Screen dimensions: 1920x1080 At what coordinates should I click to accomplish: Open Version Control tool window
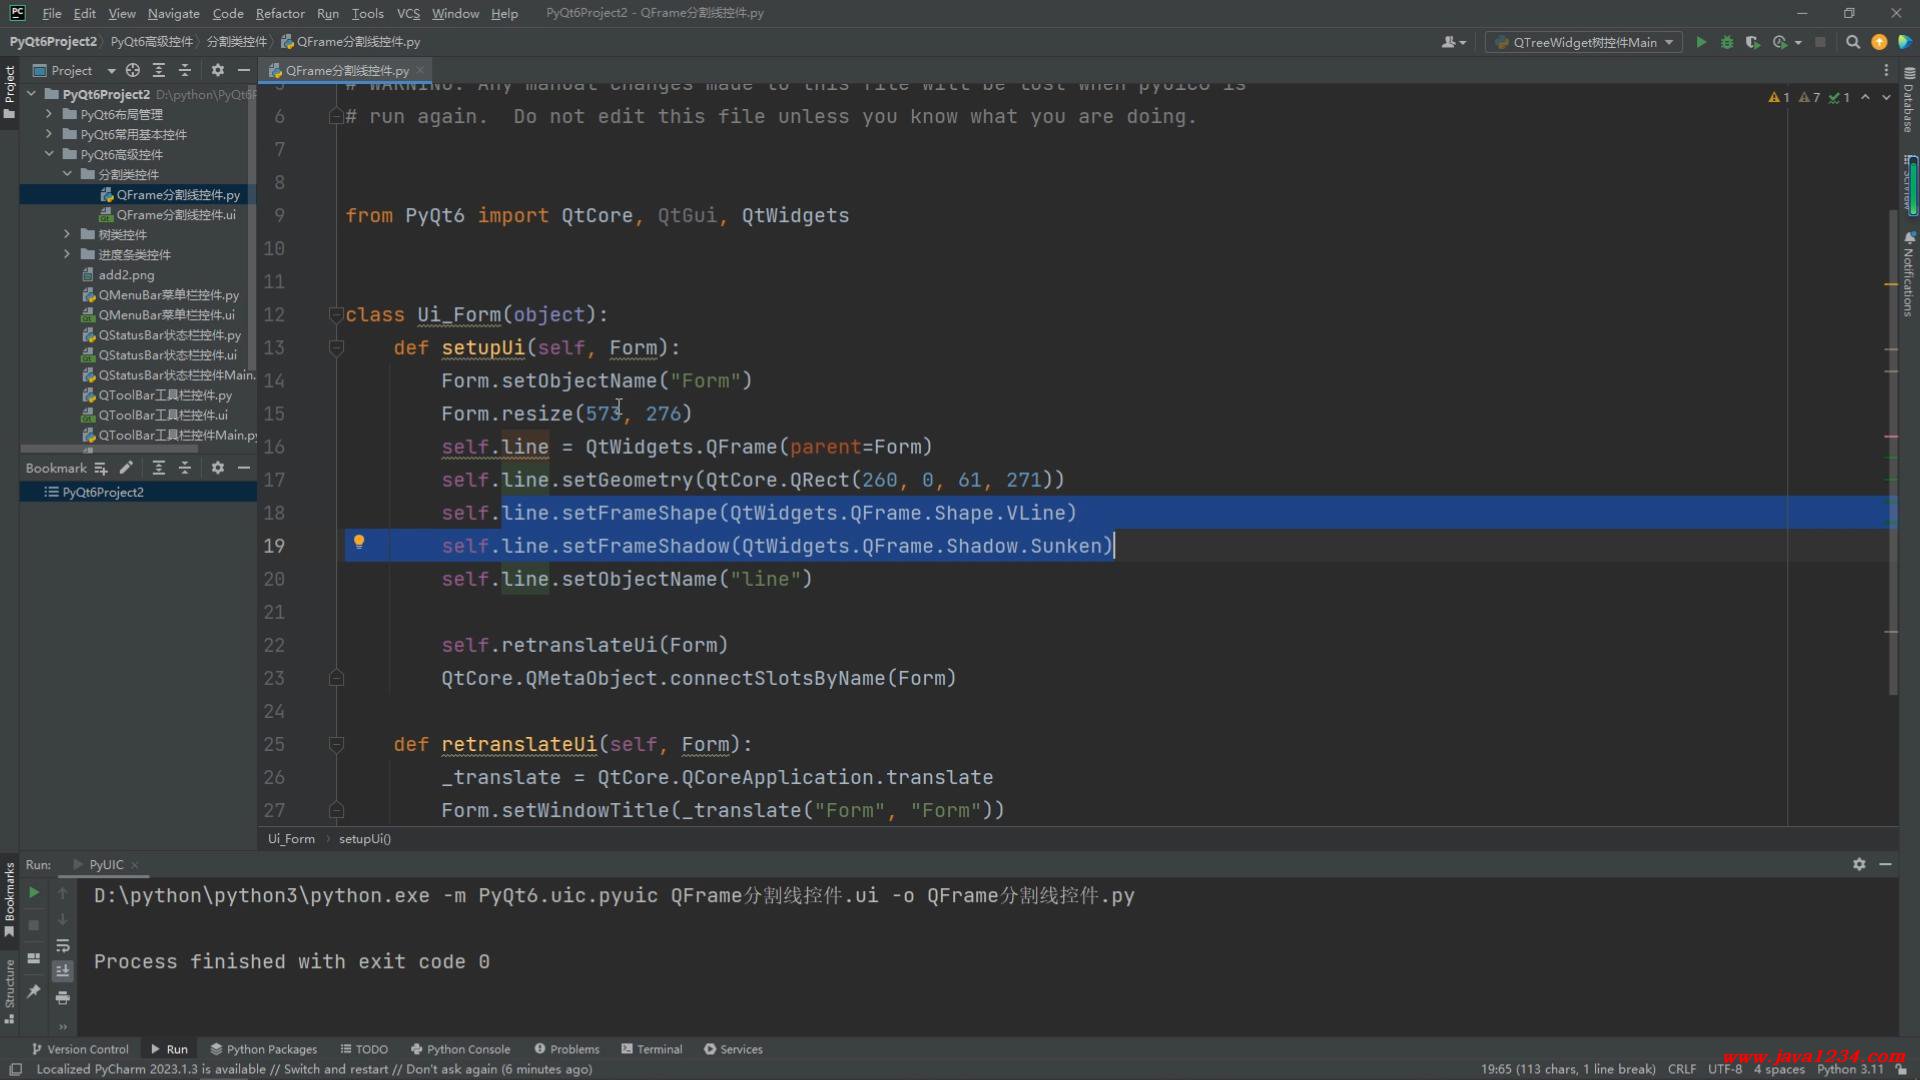(80, 1049)
